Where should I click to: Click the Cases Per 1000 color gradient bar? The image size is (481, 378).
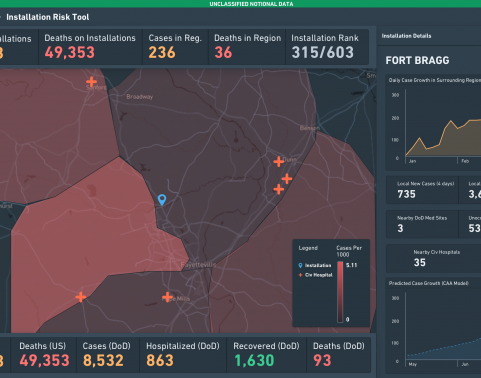(x=340, y=292)
